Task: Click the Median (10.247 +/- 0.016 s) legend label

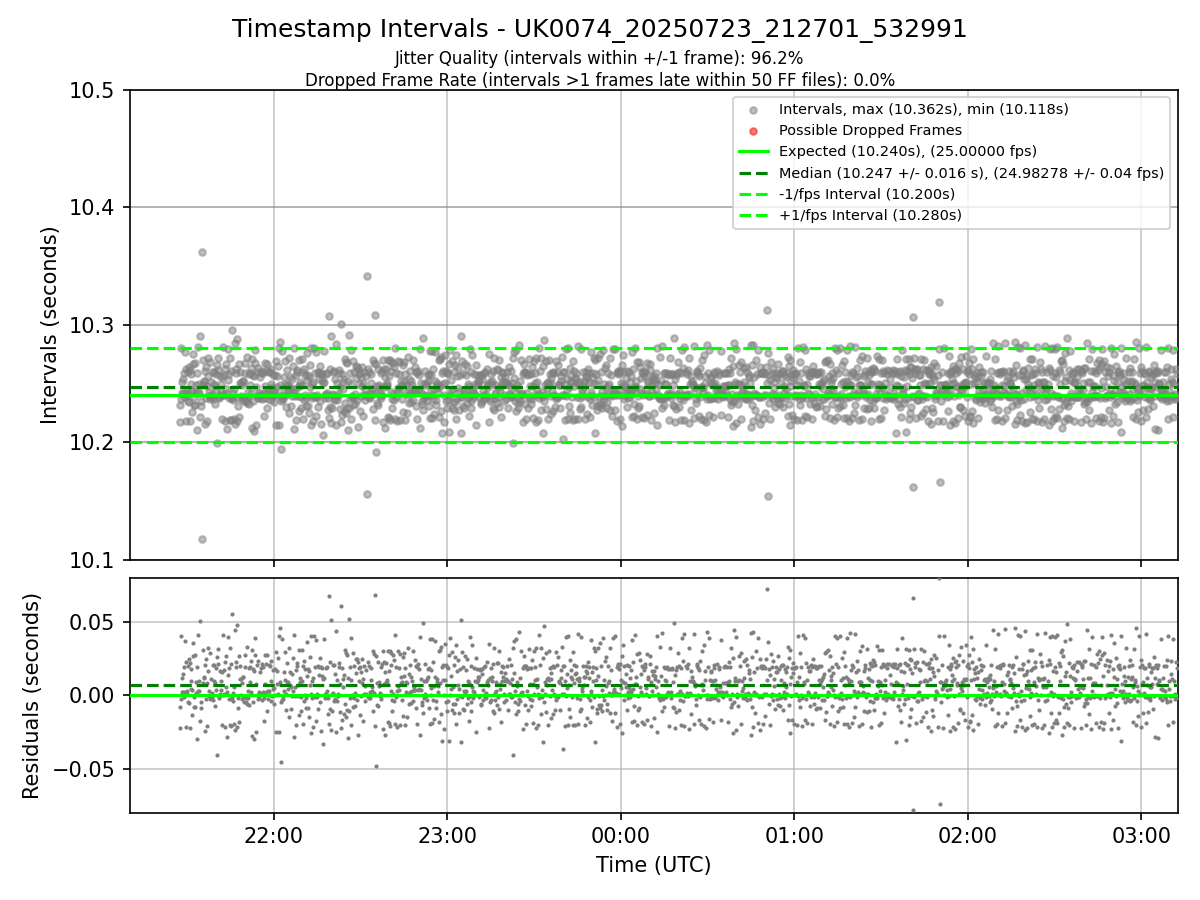Action: pos(971,173)
